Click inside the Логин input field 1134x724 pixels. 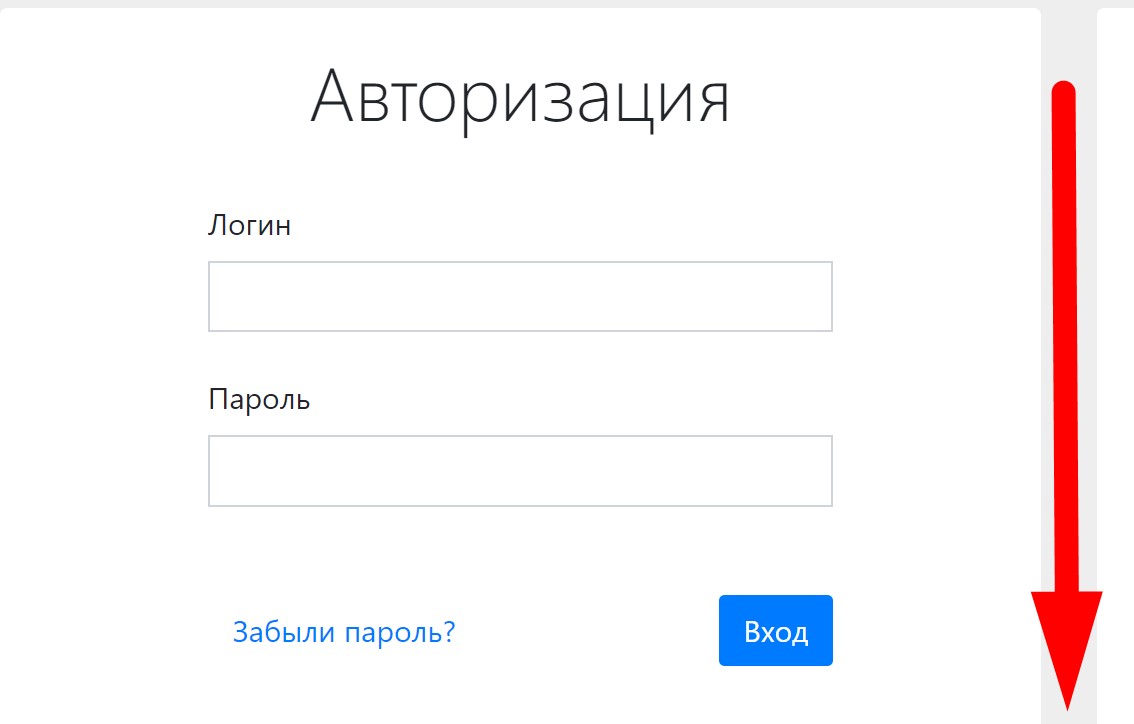pos(520,296)
